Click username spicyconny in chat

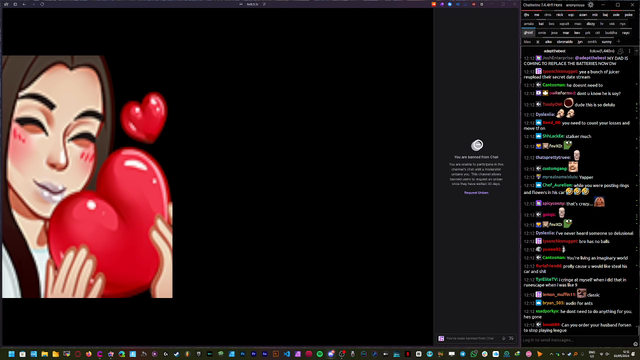[x=553, y=203]
